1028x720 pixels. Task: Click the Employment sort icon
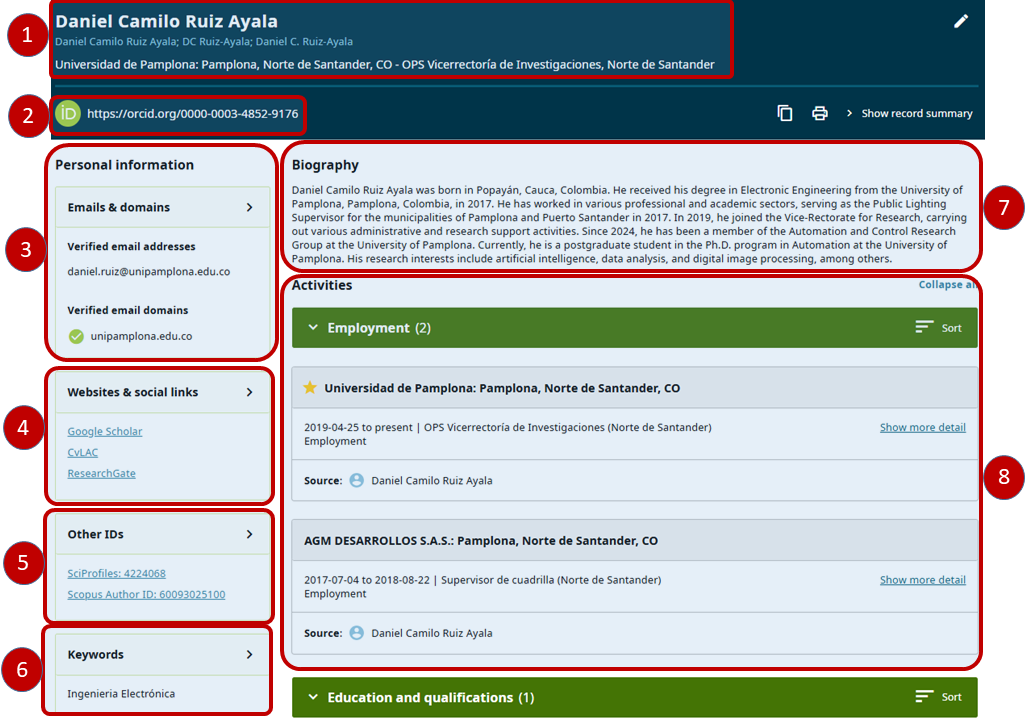pos(925,328)
